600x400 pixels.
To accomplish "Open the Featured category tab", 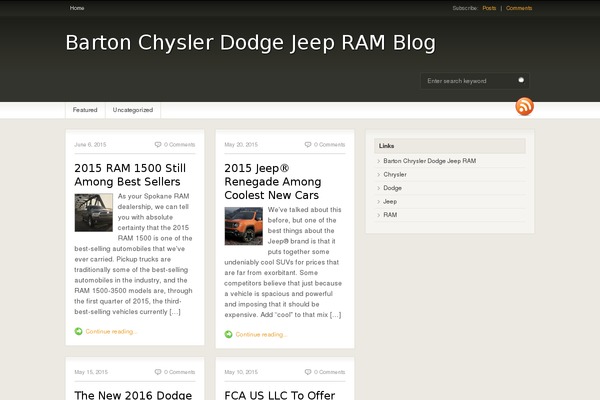I will (x=85, y=110).
